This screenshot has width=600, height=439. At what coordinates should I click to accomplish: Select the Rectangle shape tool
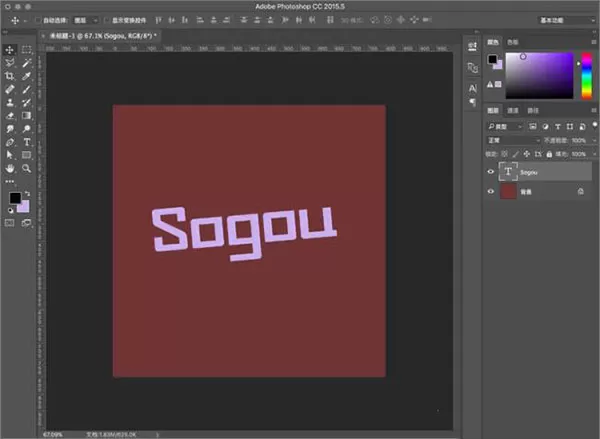[x=26, y=155]
